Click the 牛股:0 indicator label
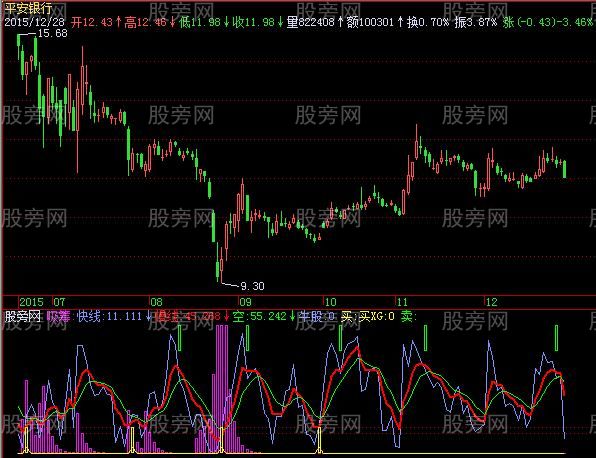 (x=317, y=316)
